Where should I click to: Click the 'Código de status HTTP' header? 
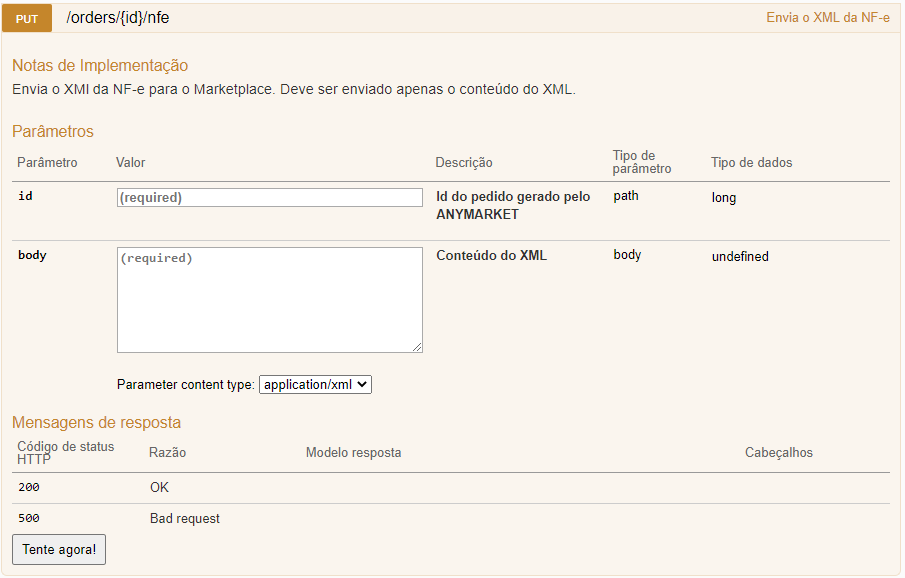65,453
